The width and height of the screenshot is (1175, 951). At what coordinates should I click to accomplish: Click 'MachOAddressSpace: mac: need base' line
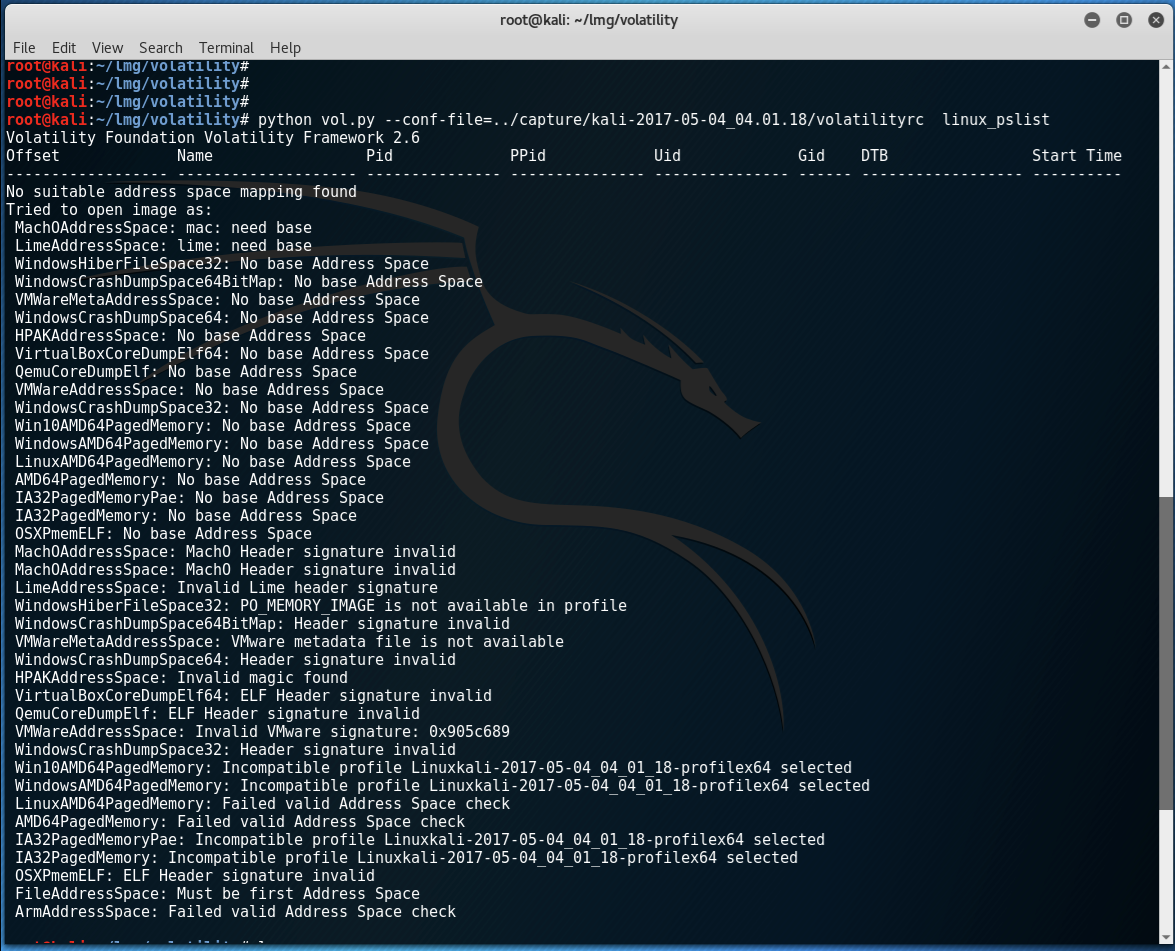pyautogui.click(x=163, y=228)
